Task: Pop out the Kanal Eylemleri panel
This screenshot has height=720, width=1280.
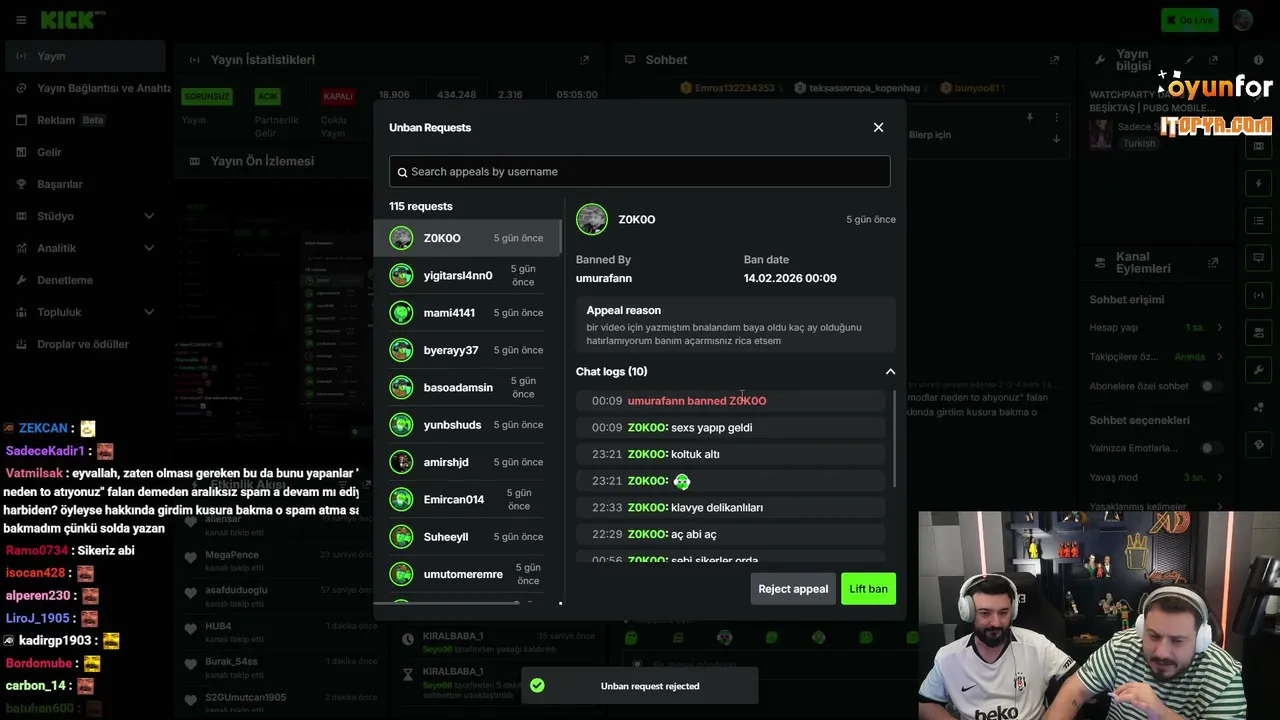Action: click(1213, 262)
